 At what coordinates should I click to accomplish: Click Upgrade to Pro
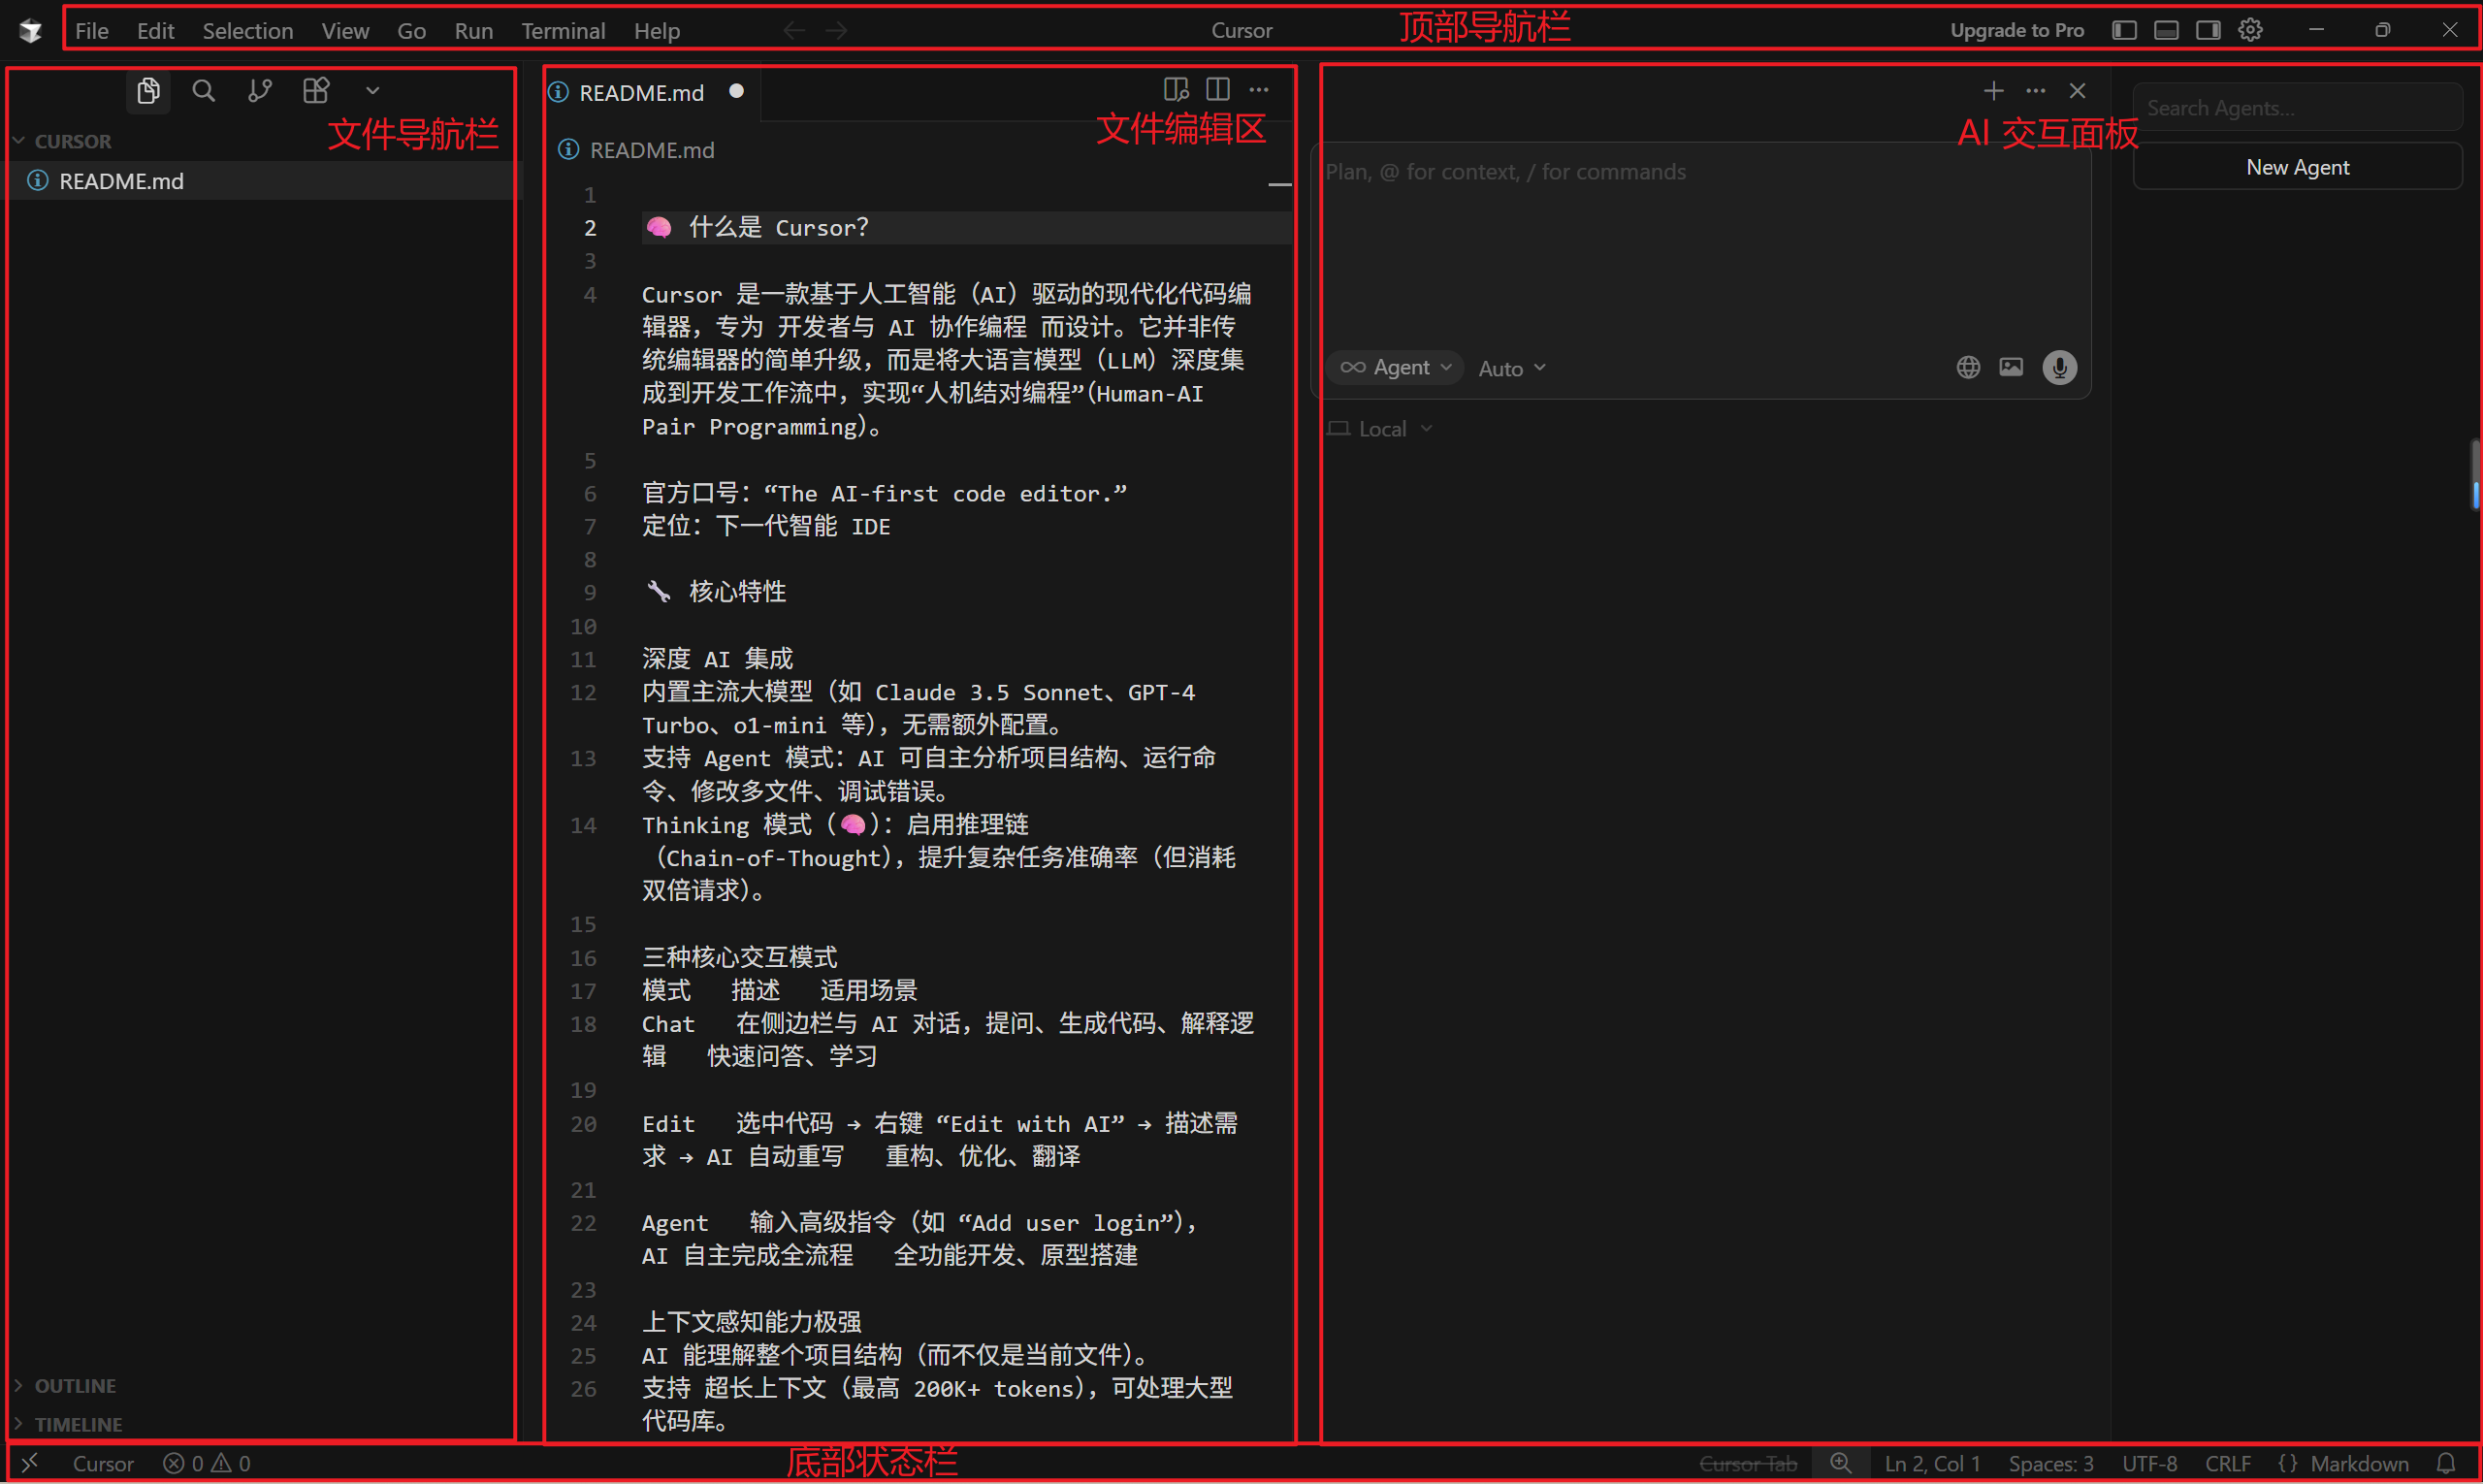click(2016, 30)
